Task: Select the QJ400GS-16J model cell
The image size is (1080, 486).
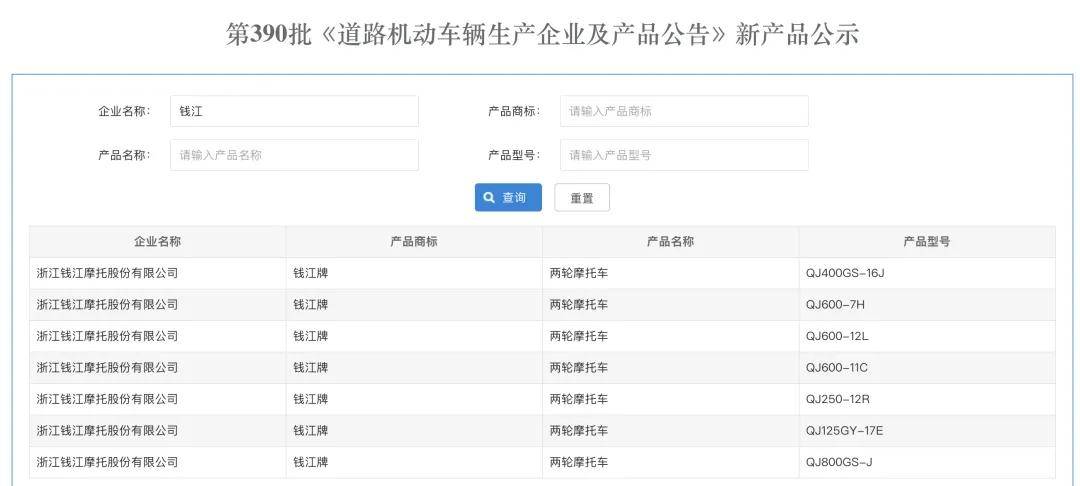Action: 845,273
